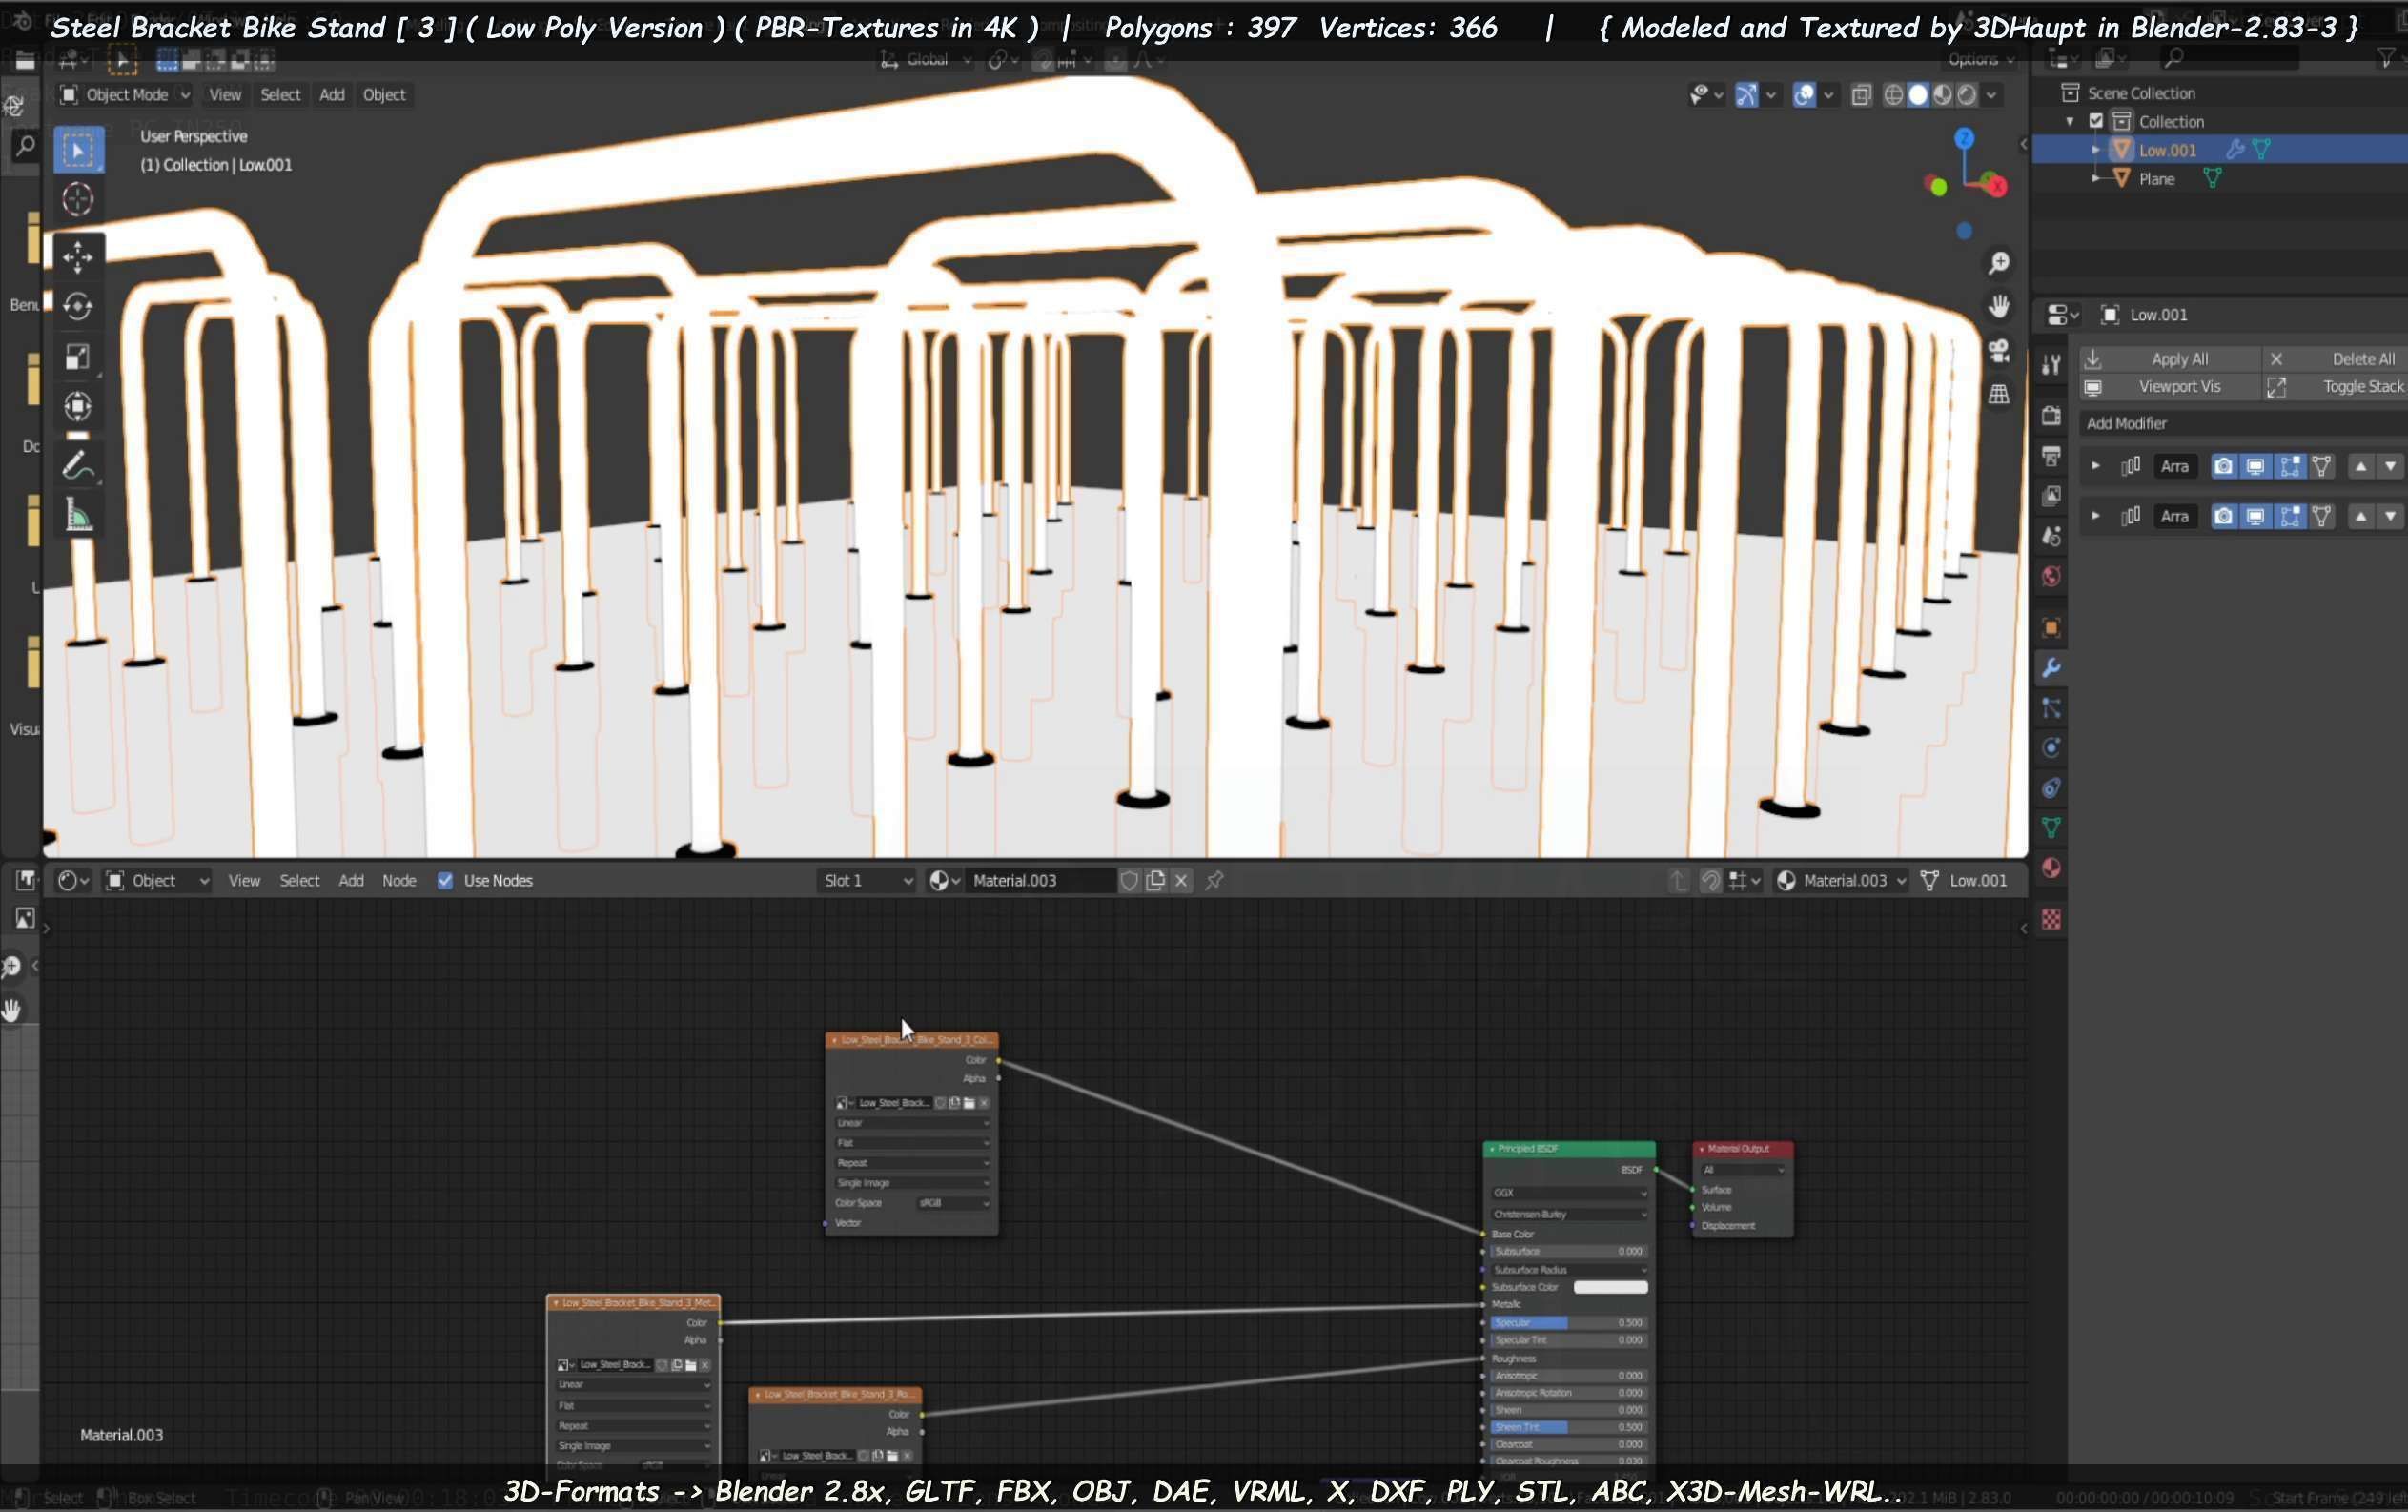
Task: Toggle camera view icon in viewport
Action: point(1998,350)
